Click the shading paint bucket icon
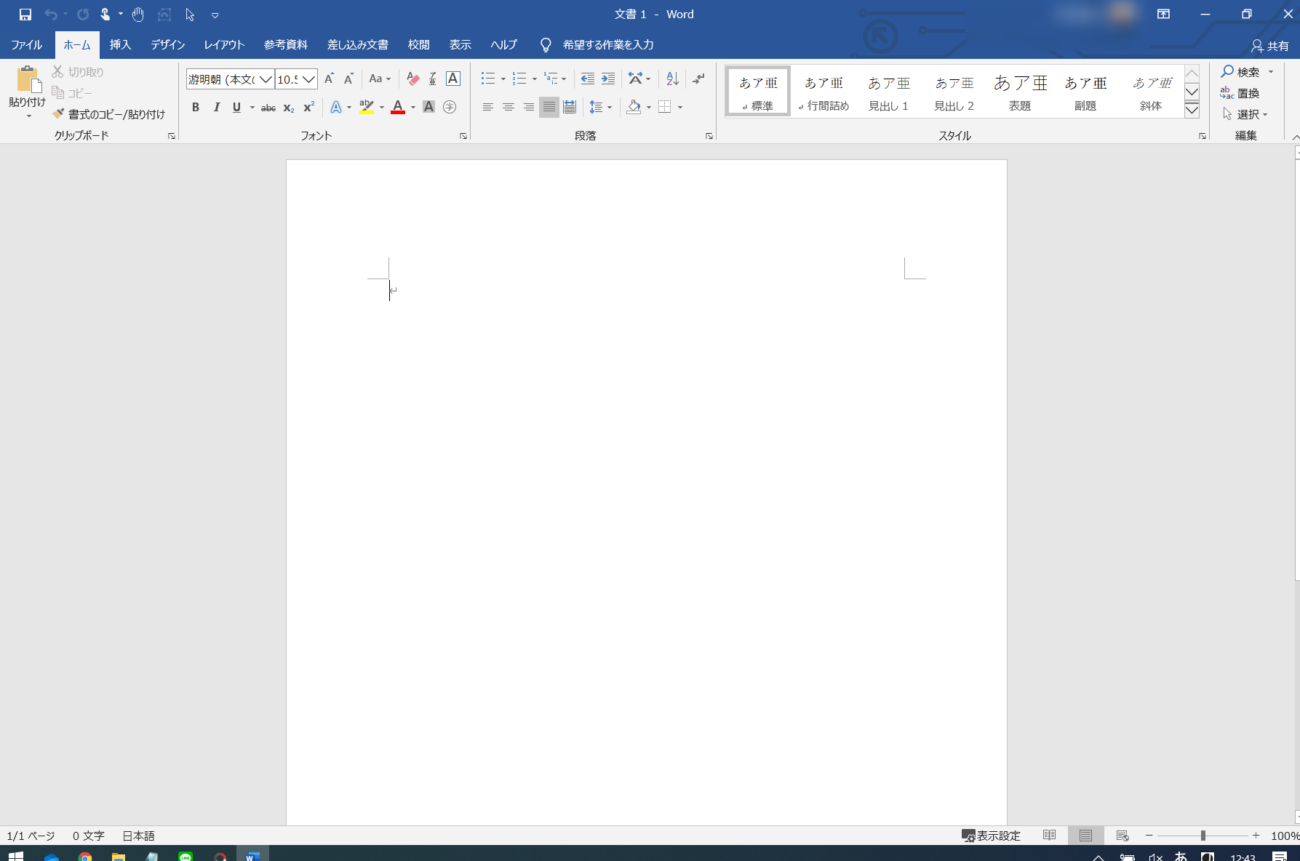 tap(634, 107)
